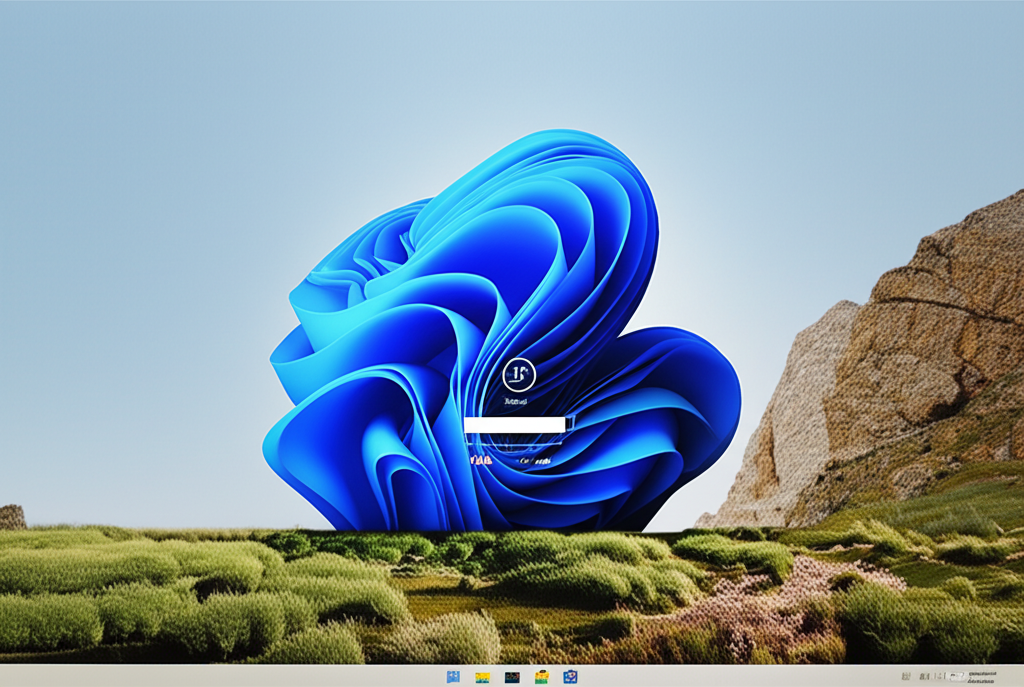Click the faint outlined box under the password field
Image resolution: width=1024 pixels, height=687 pixels.
(x=517, y=443)
